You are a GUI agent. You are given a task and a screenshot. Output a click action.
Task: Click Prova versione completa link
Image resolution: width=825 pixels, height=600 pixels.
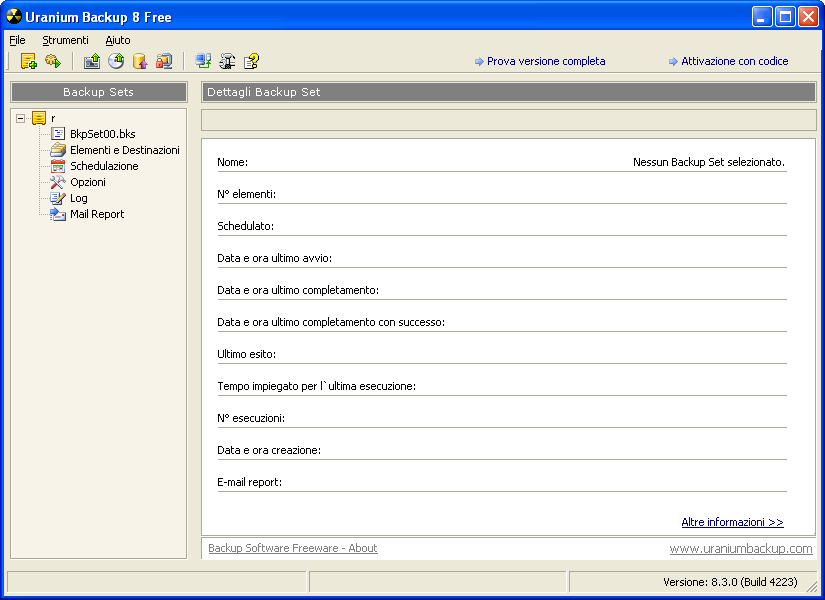coord(546,61)
